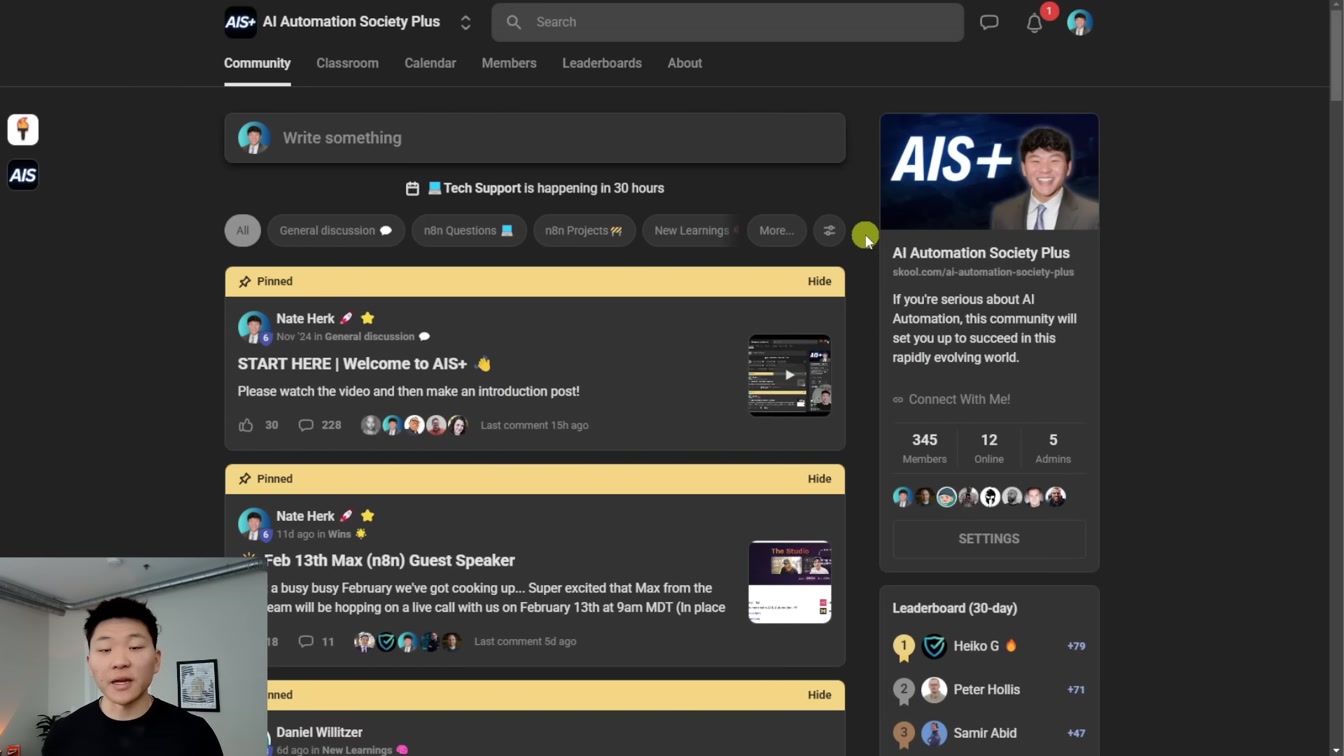Viewport: 1344px width, 756px height.
Task: Hide the pinned Feb 13th Max post
Action: pyautogui.click(x=819, y=479)
